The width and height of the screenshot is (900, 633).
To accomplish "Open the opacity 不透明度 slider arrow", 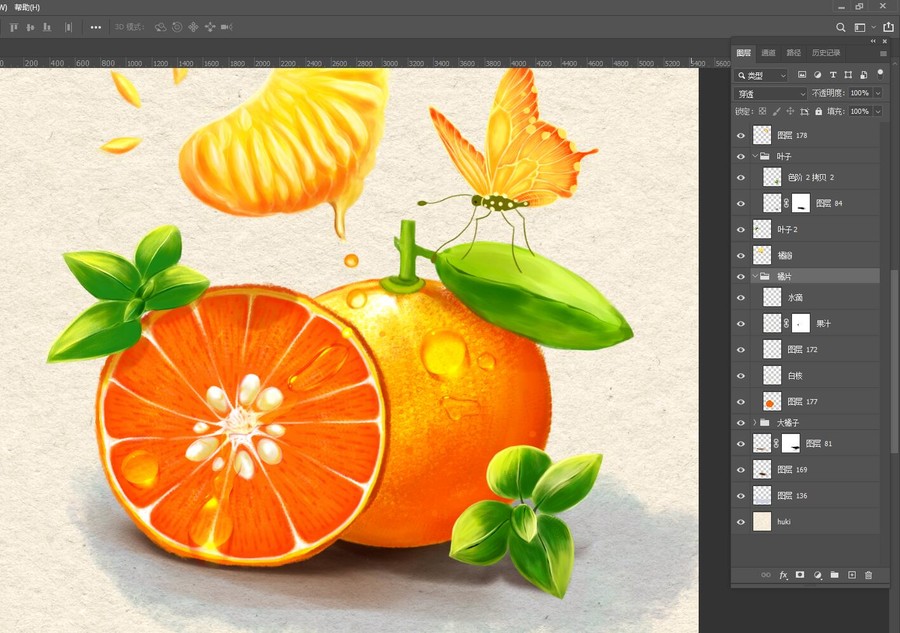I will pos(878,93).
